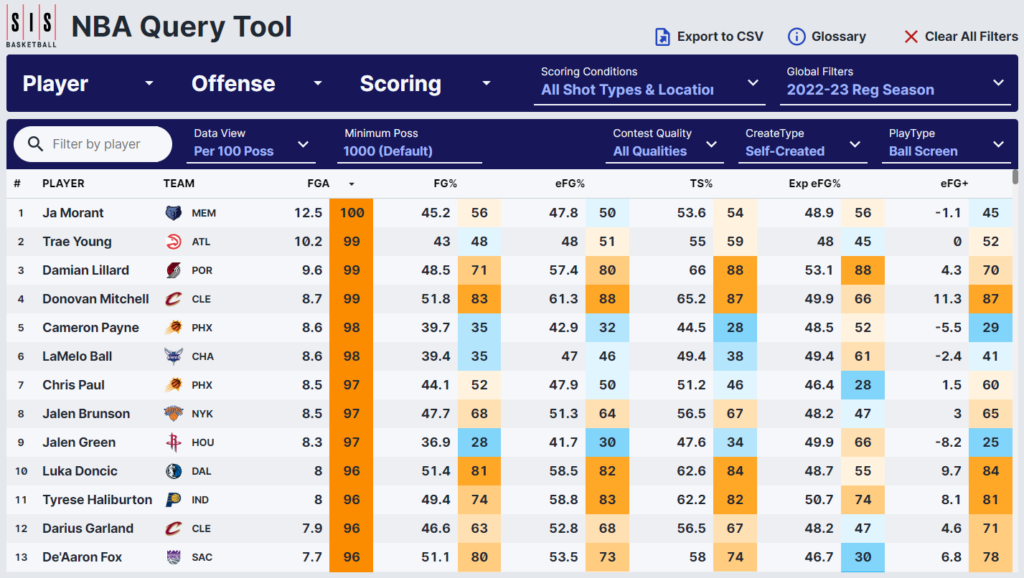
Task: Click Suns logo in Cameron Payne row
Action: tap(173, 328)
